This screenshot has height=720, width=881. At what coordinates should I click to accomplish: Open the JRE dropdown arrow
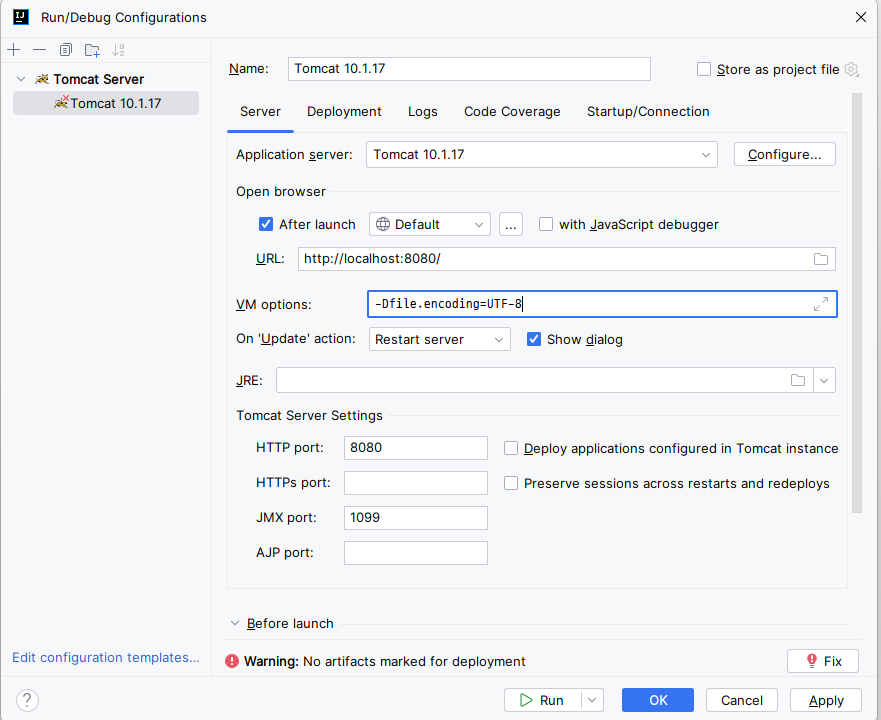824,381
